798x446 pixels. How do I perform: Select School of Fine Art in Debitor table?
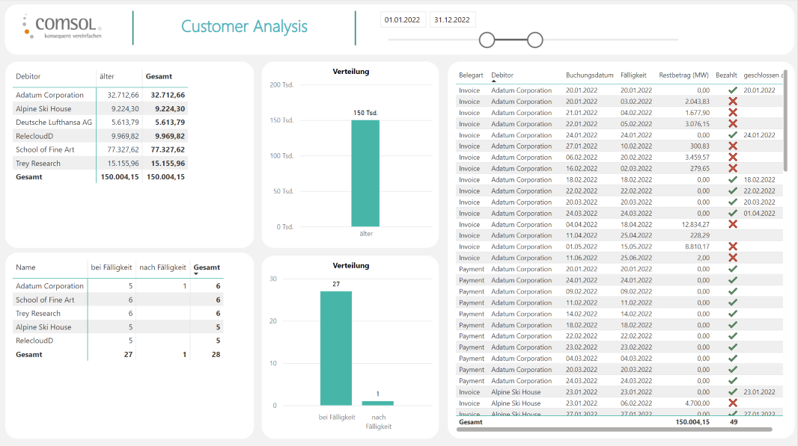point(45,150)
